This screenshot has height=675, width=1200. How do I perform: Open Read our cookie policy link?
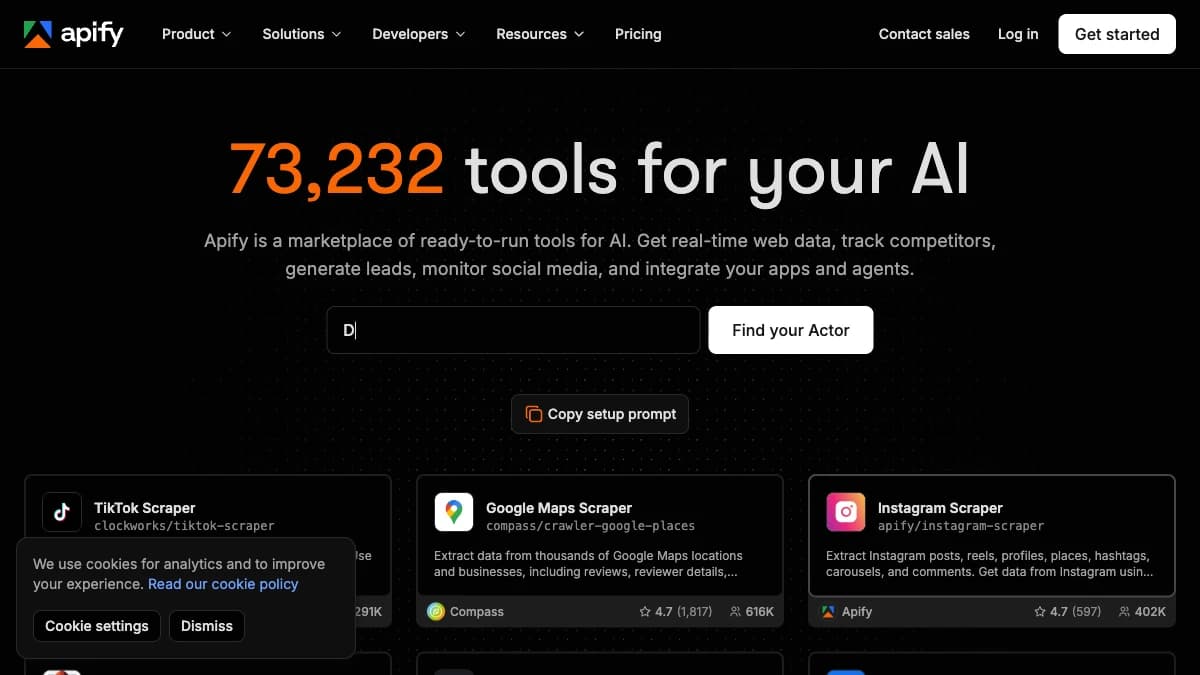point(223,584)
